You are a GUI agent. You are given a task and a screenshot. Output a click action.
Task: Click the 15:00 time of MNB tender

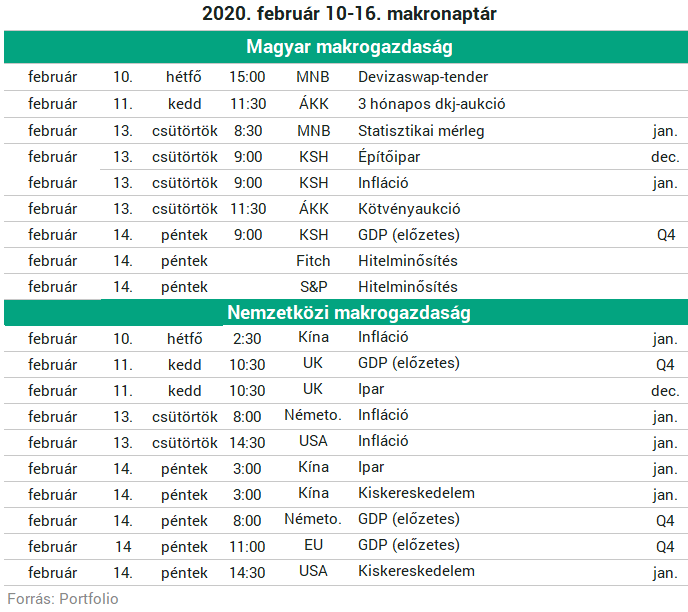(x=247, y=77)
